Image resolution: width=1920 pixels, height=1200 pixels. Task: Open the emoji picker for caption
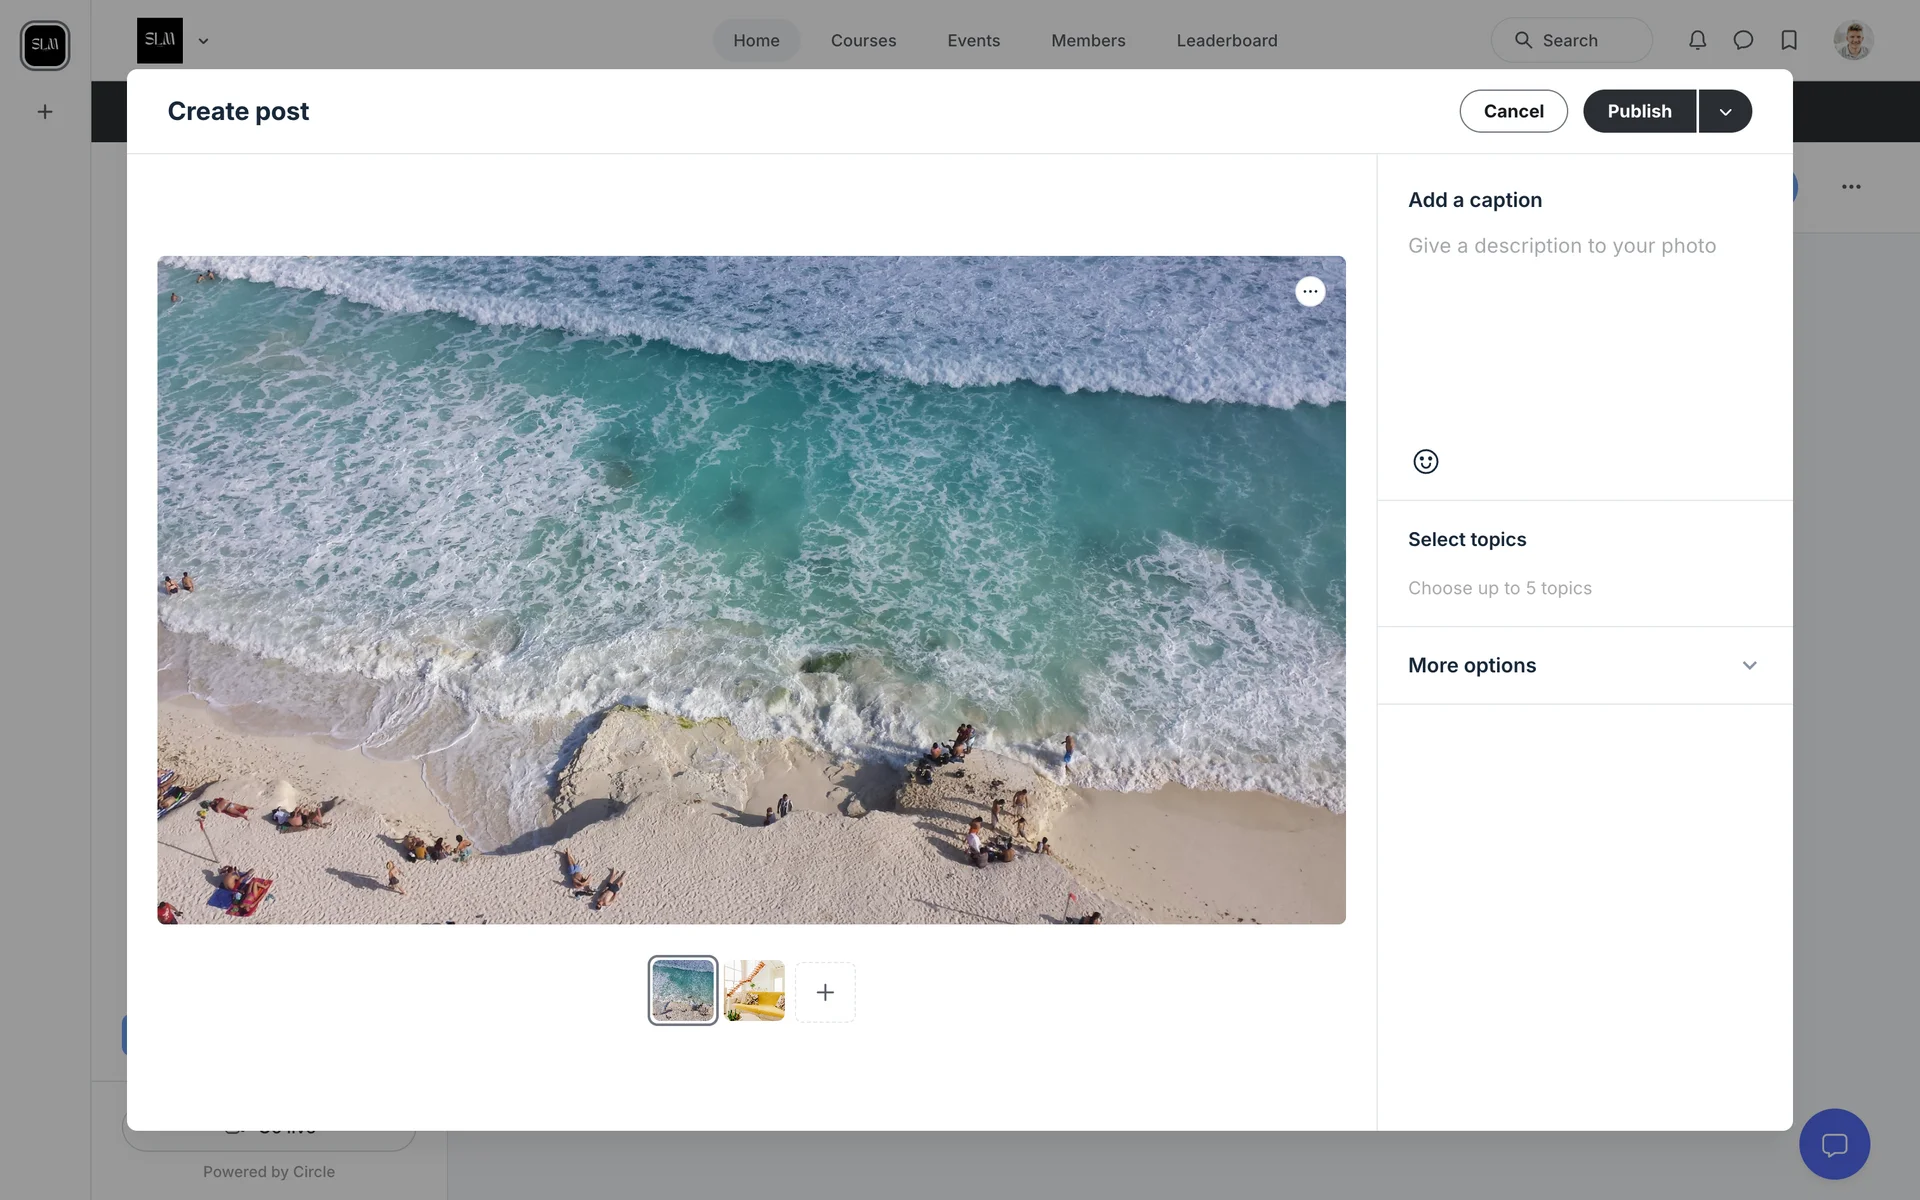tap(1425, 461)
